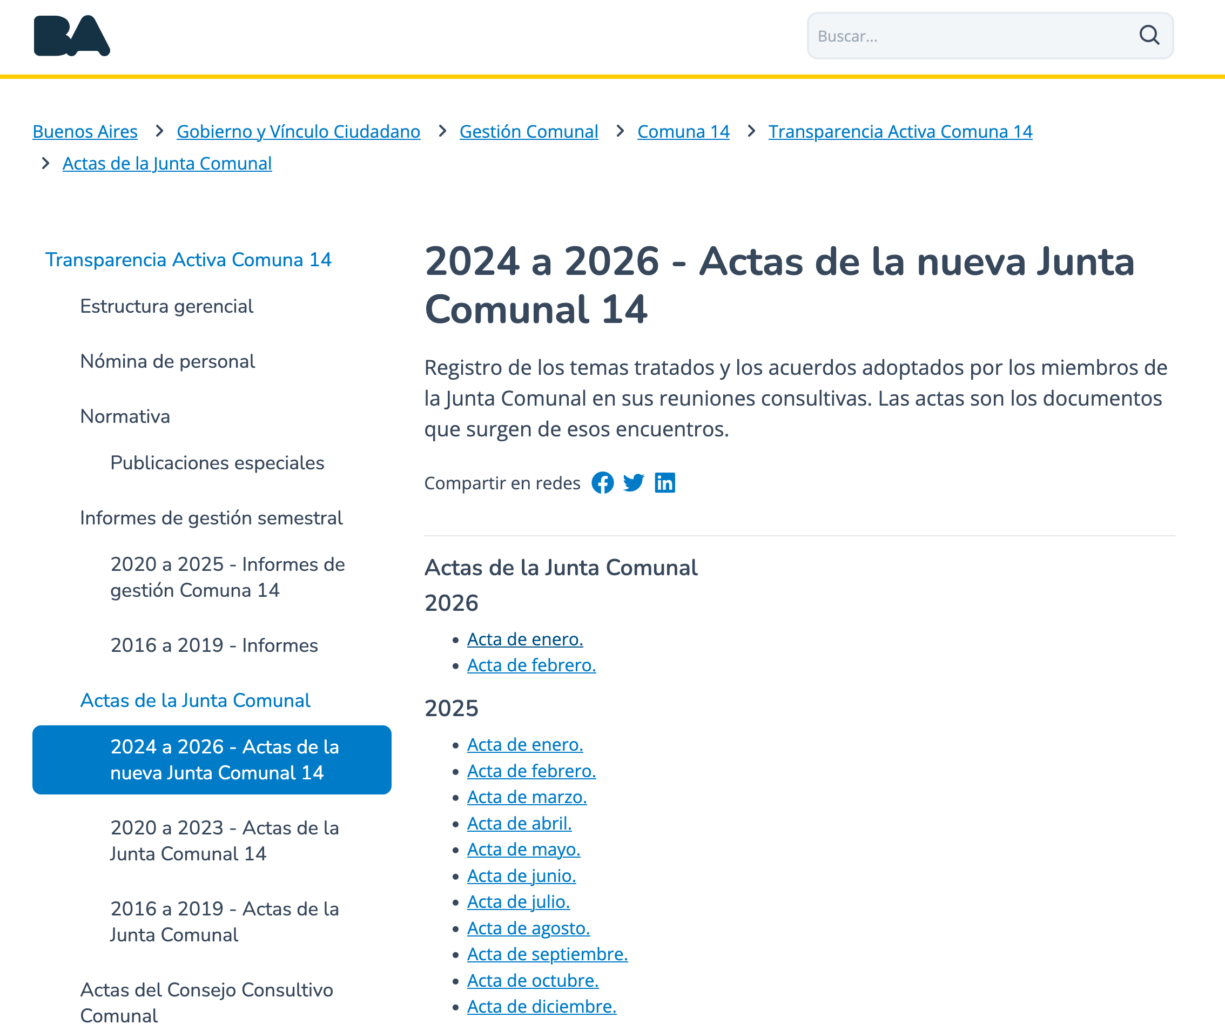
Task: Select 2020 a 2023 Actas sidebar entry
Action: [x=224, y=841]
